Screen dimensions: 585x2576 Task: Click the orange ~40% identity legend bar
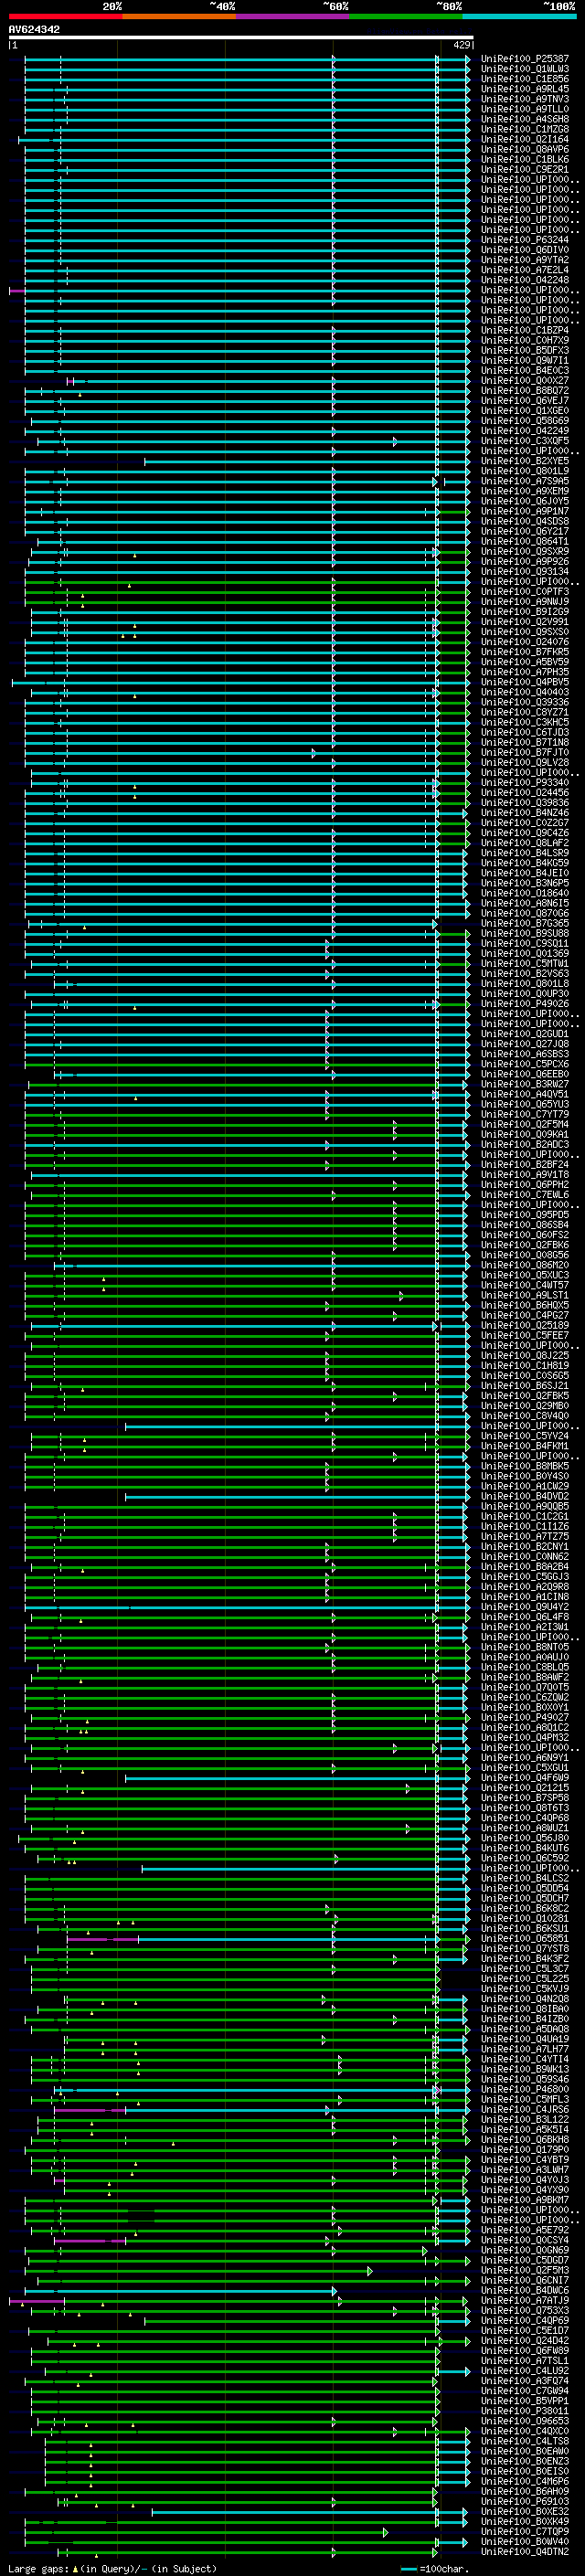(179, 16)
